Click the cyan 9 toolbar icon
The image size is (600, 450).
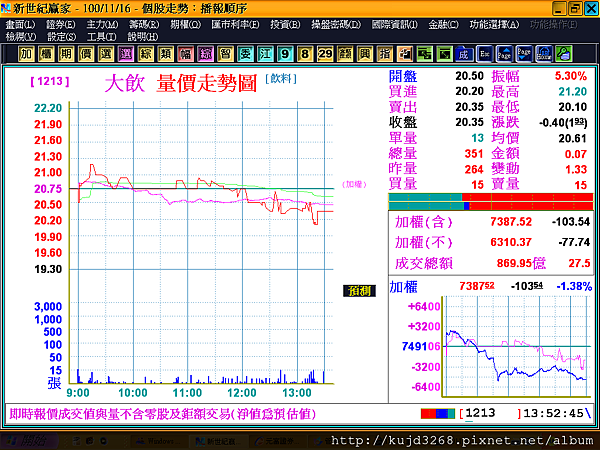pyautogui.click(x=285, y=54)
